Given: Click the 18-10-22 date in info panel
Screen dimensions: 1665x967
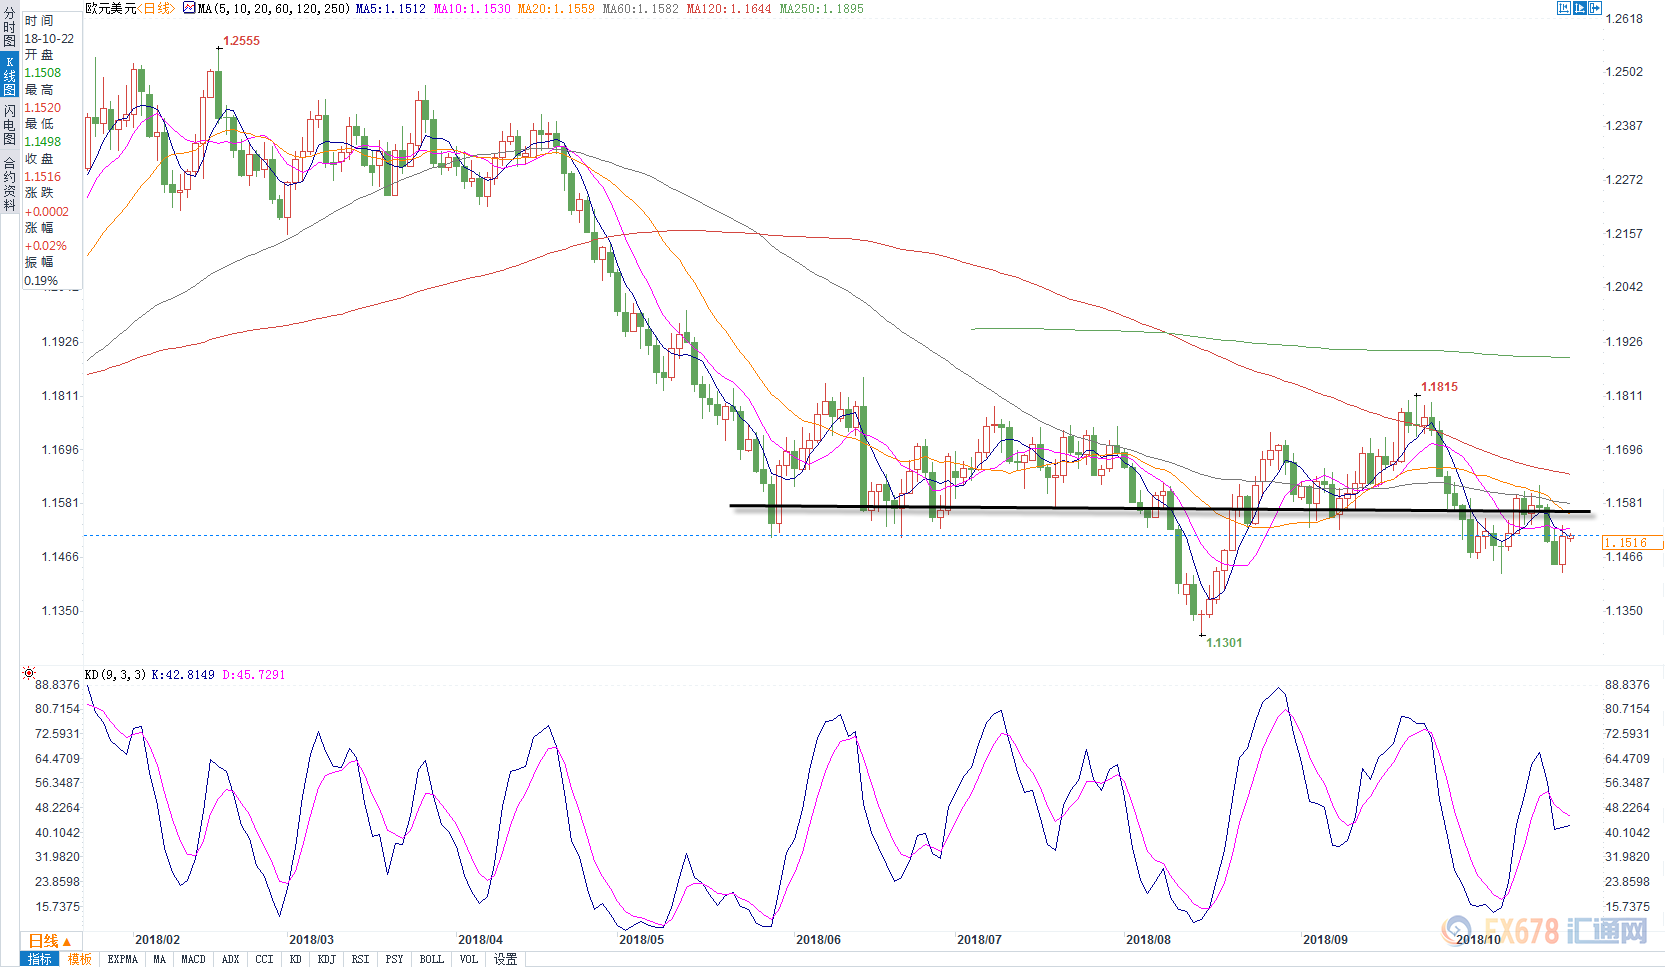Looking at the screenshot, I should [49, 39].
